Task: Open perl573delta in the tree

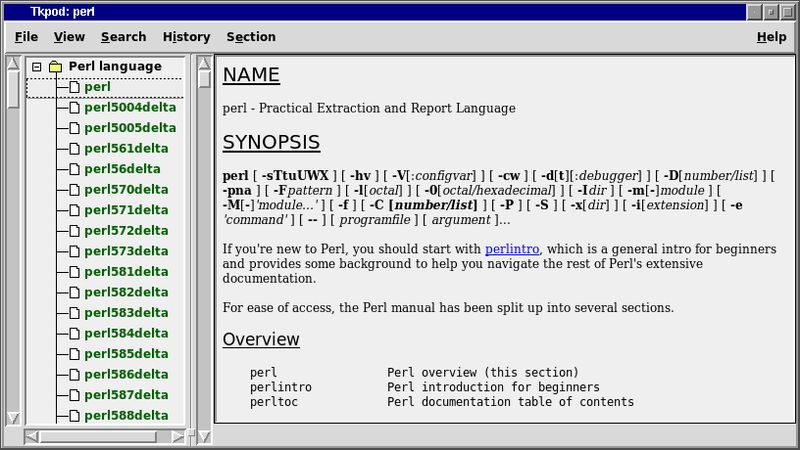Action: point(126,251)
